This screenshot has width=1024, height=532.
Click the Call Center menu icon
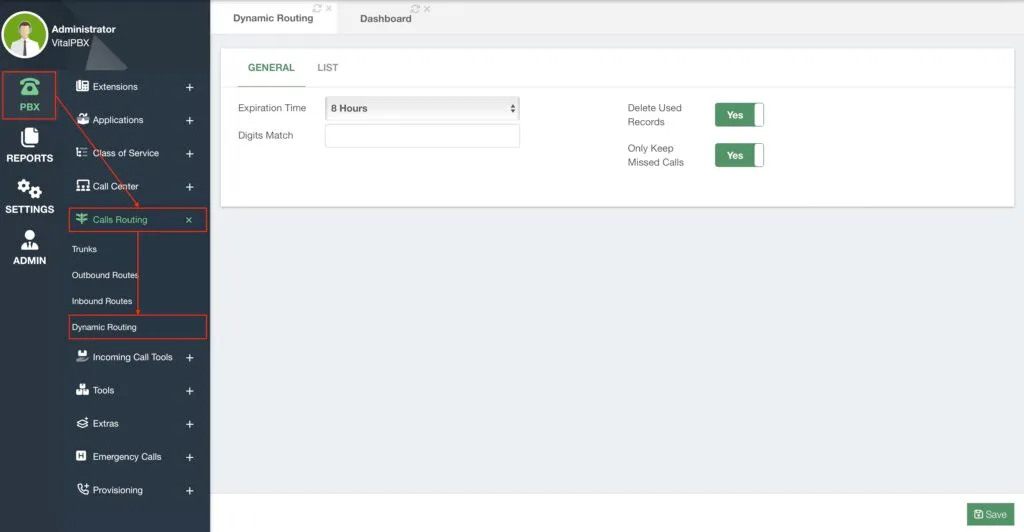coord(82,186)
